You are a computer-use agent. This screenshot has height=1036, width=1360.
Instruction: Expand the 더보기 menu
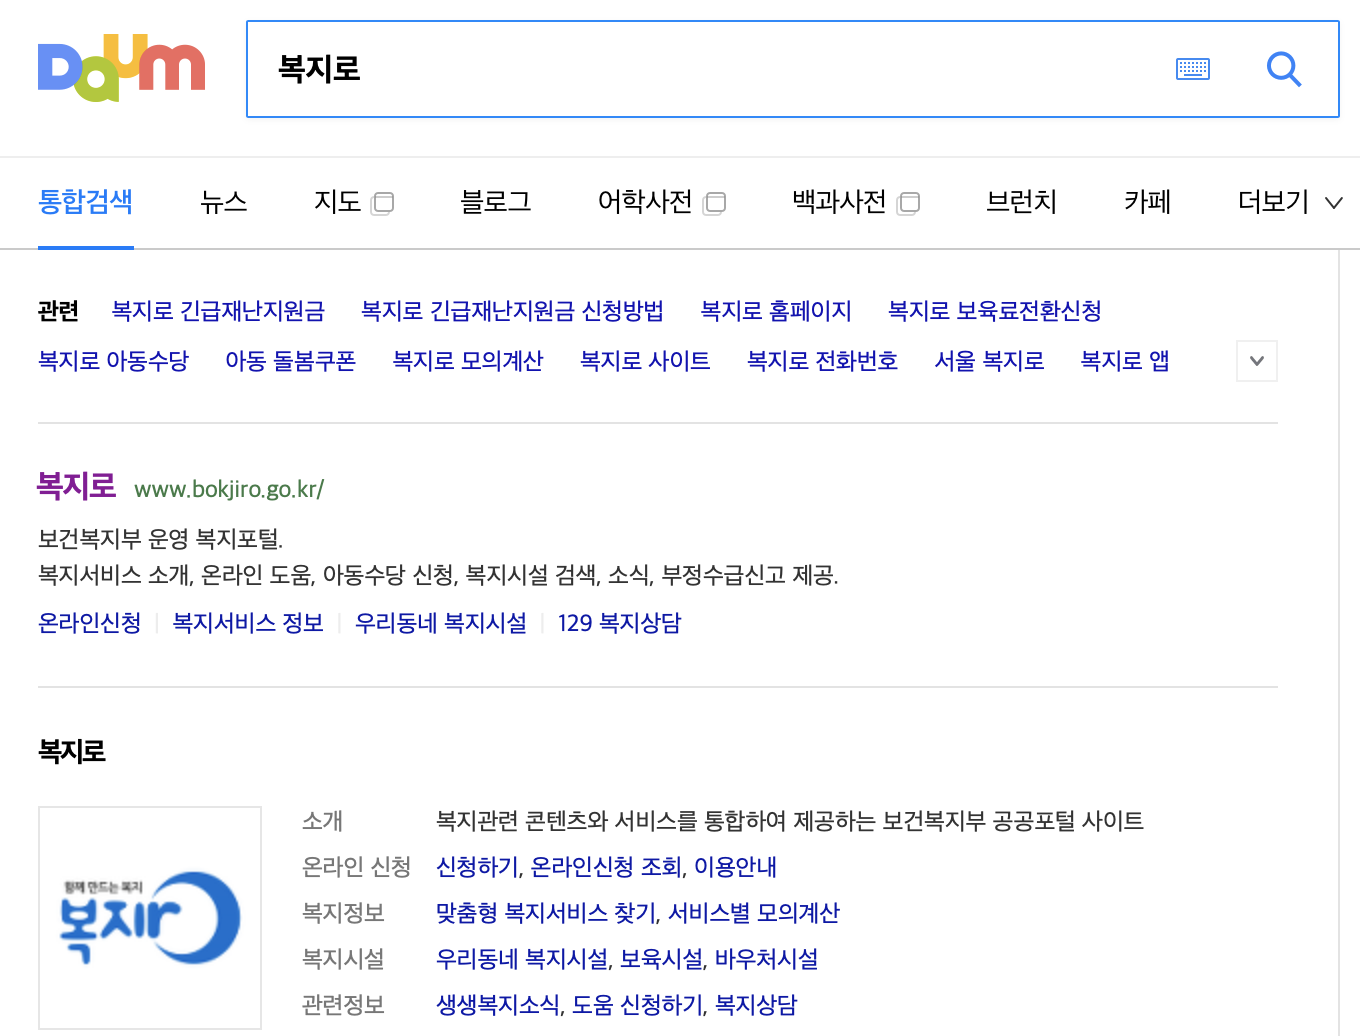coord(1290,202)
